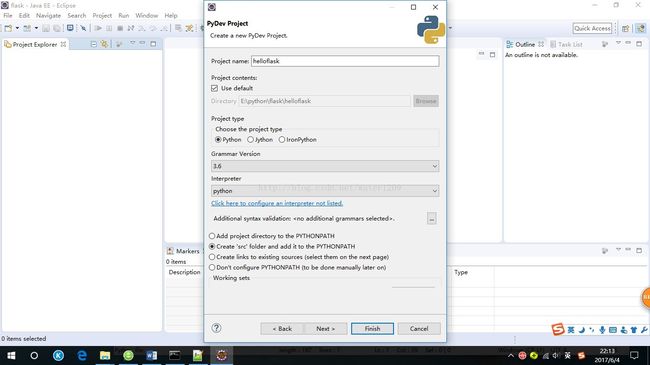Open the Run menu
Viewport: 650px width, 365px height.
tap(124, 15)
